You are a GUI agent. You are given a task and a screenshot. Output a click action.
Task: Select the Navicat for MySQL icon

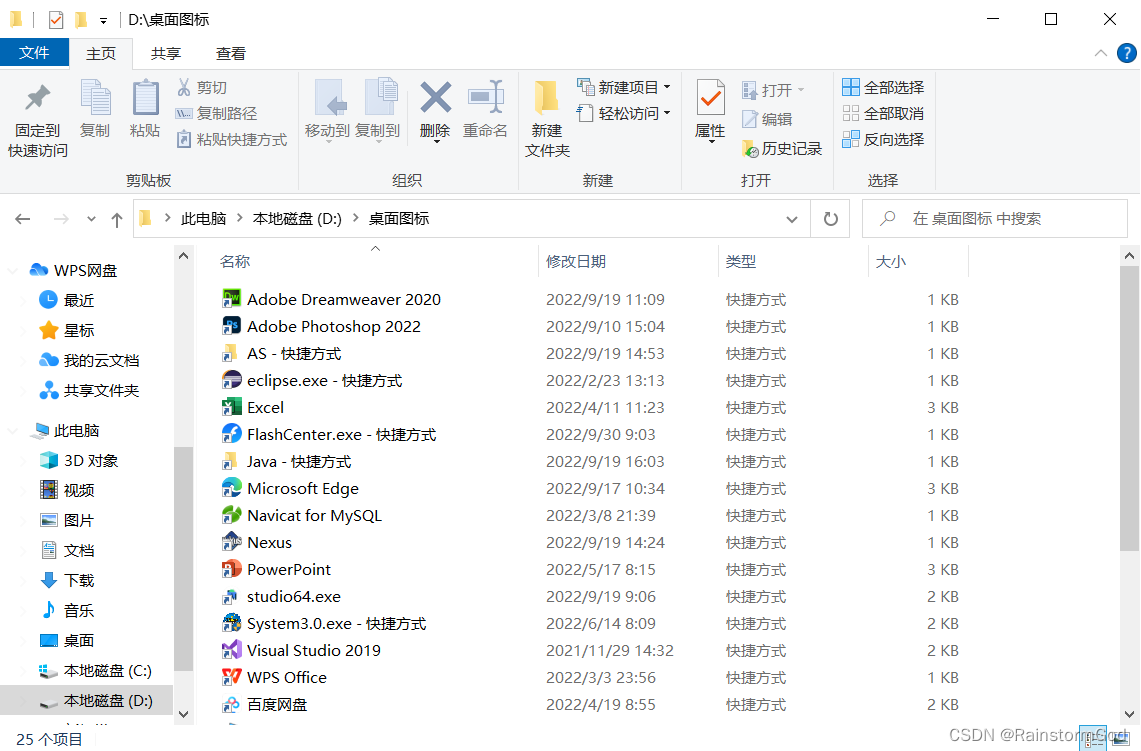click(x=231, y=514)
